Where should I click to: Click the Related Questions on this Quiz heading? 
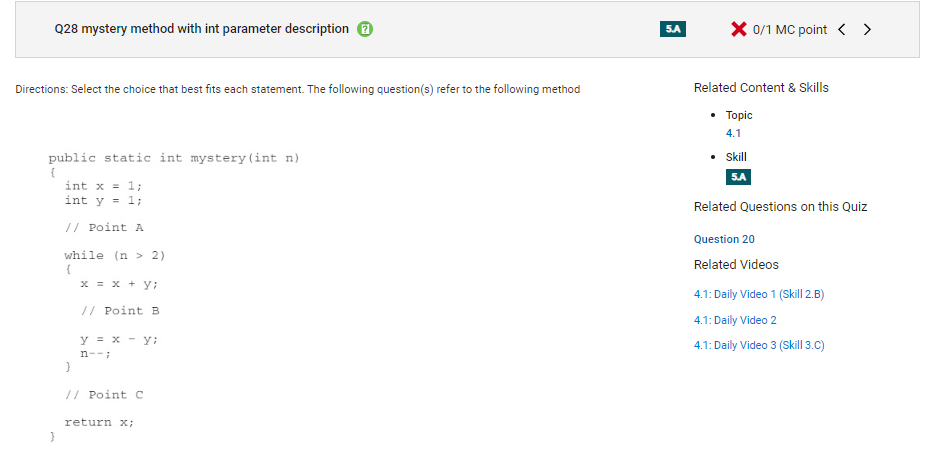click(780, 207)
